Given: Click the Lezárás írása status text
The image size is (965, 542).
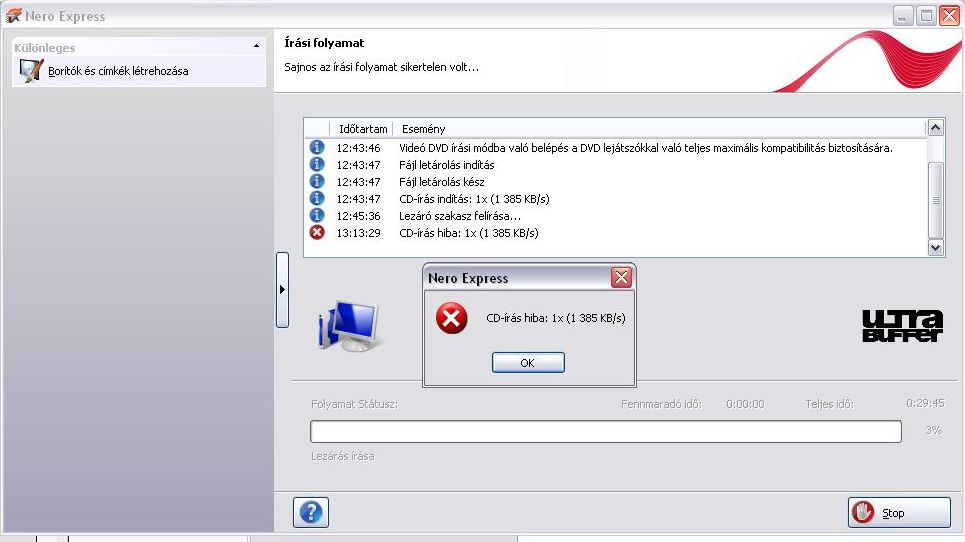Looking at the screenshot, I should 343,456.
